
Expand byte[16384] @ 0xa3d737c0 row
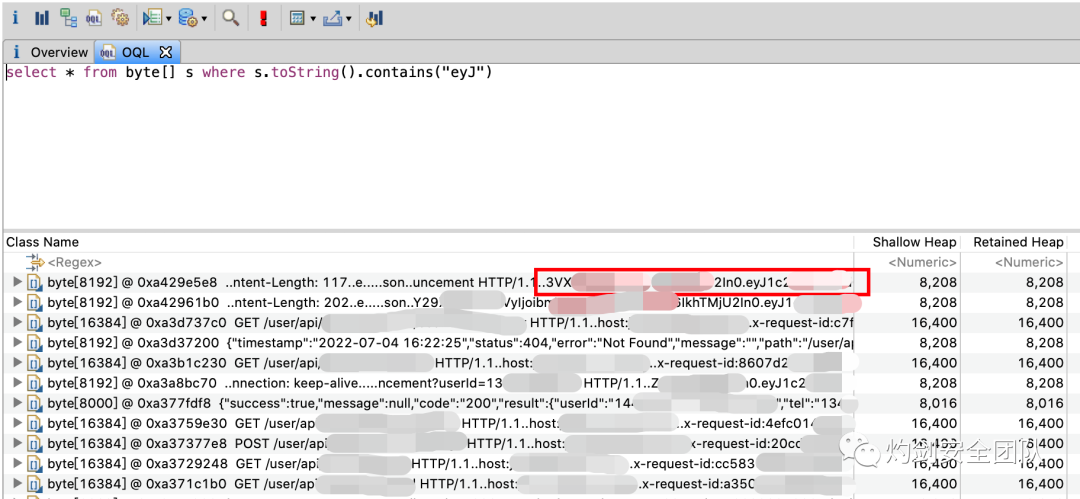tap(17, 323)
